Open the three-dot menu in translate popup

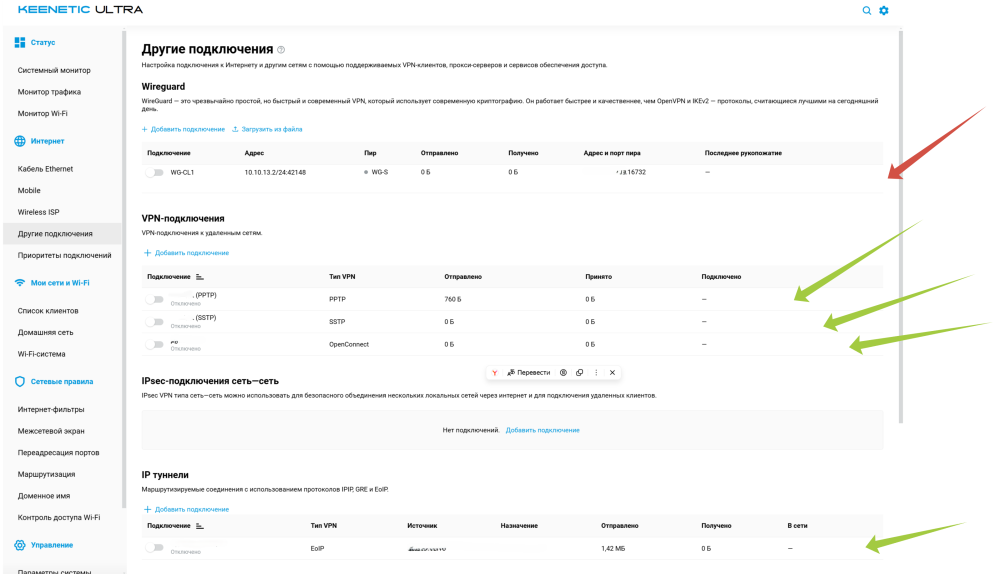pos(596,372)
